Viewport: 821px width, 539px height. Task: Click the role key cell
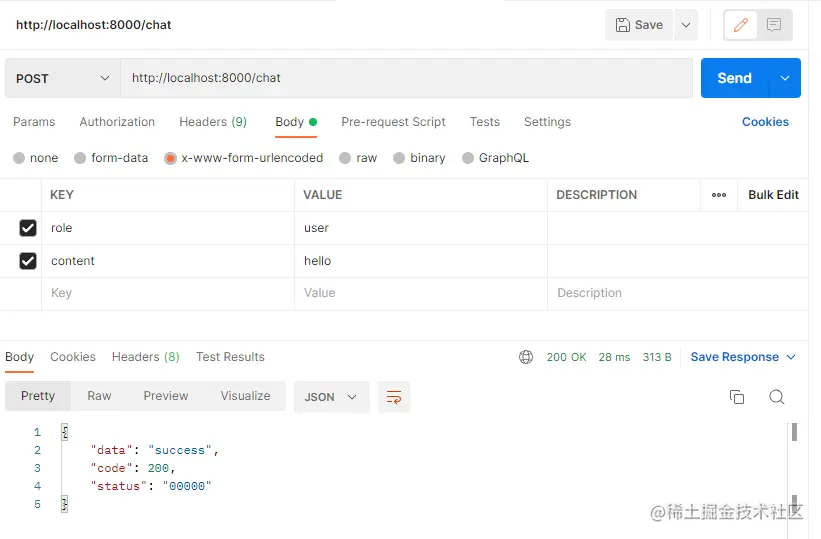168,228
